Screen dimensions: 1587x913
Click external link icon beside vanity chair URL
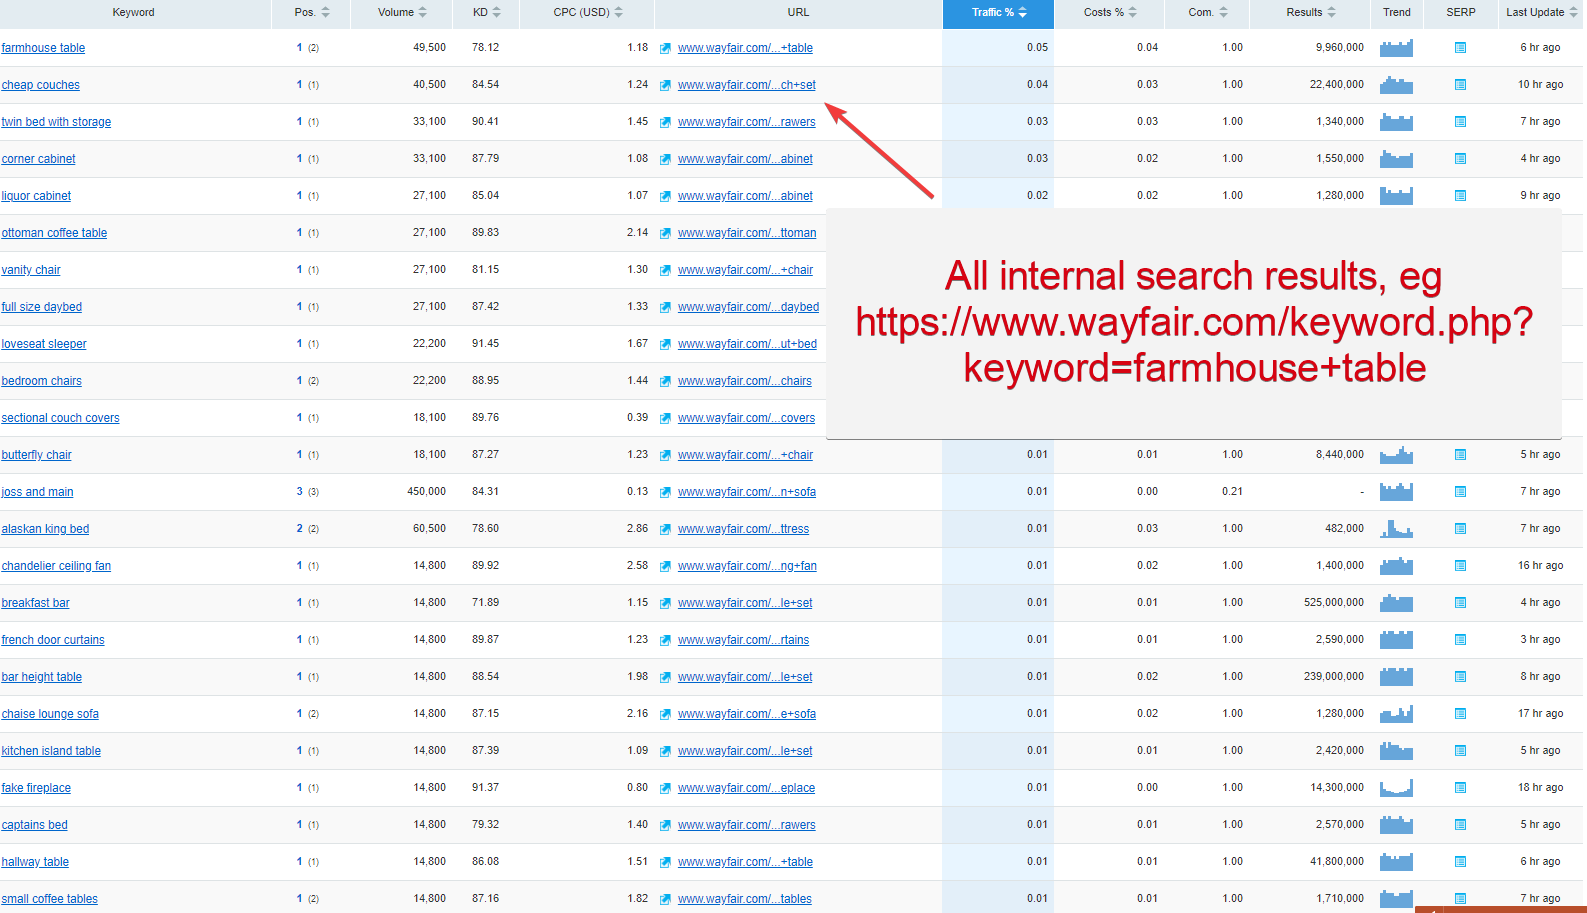[665, 270]
